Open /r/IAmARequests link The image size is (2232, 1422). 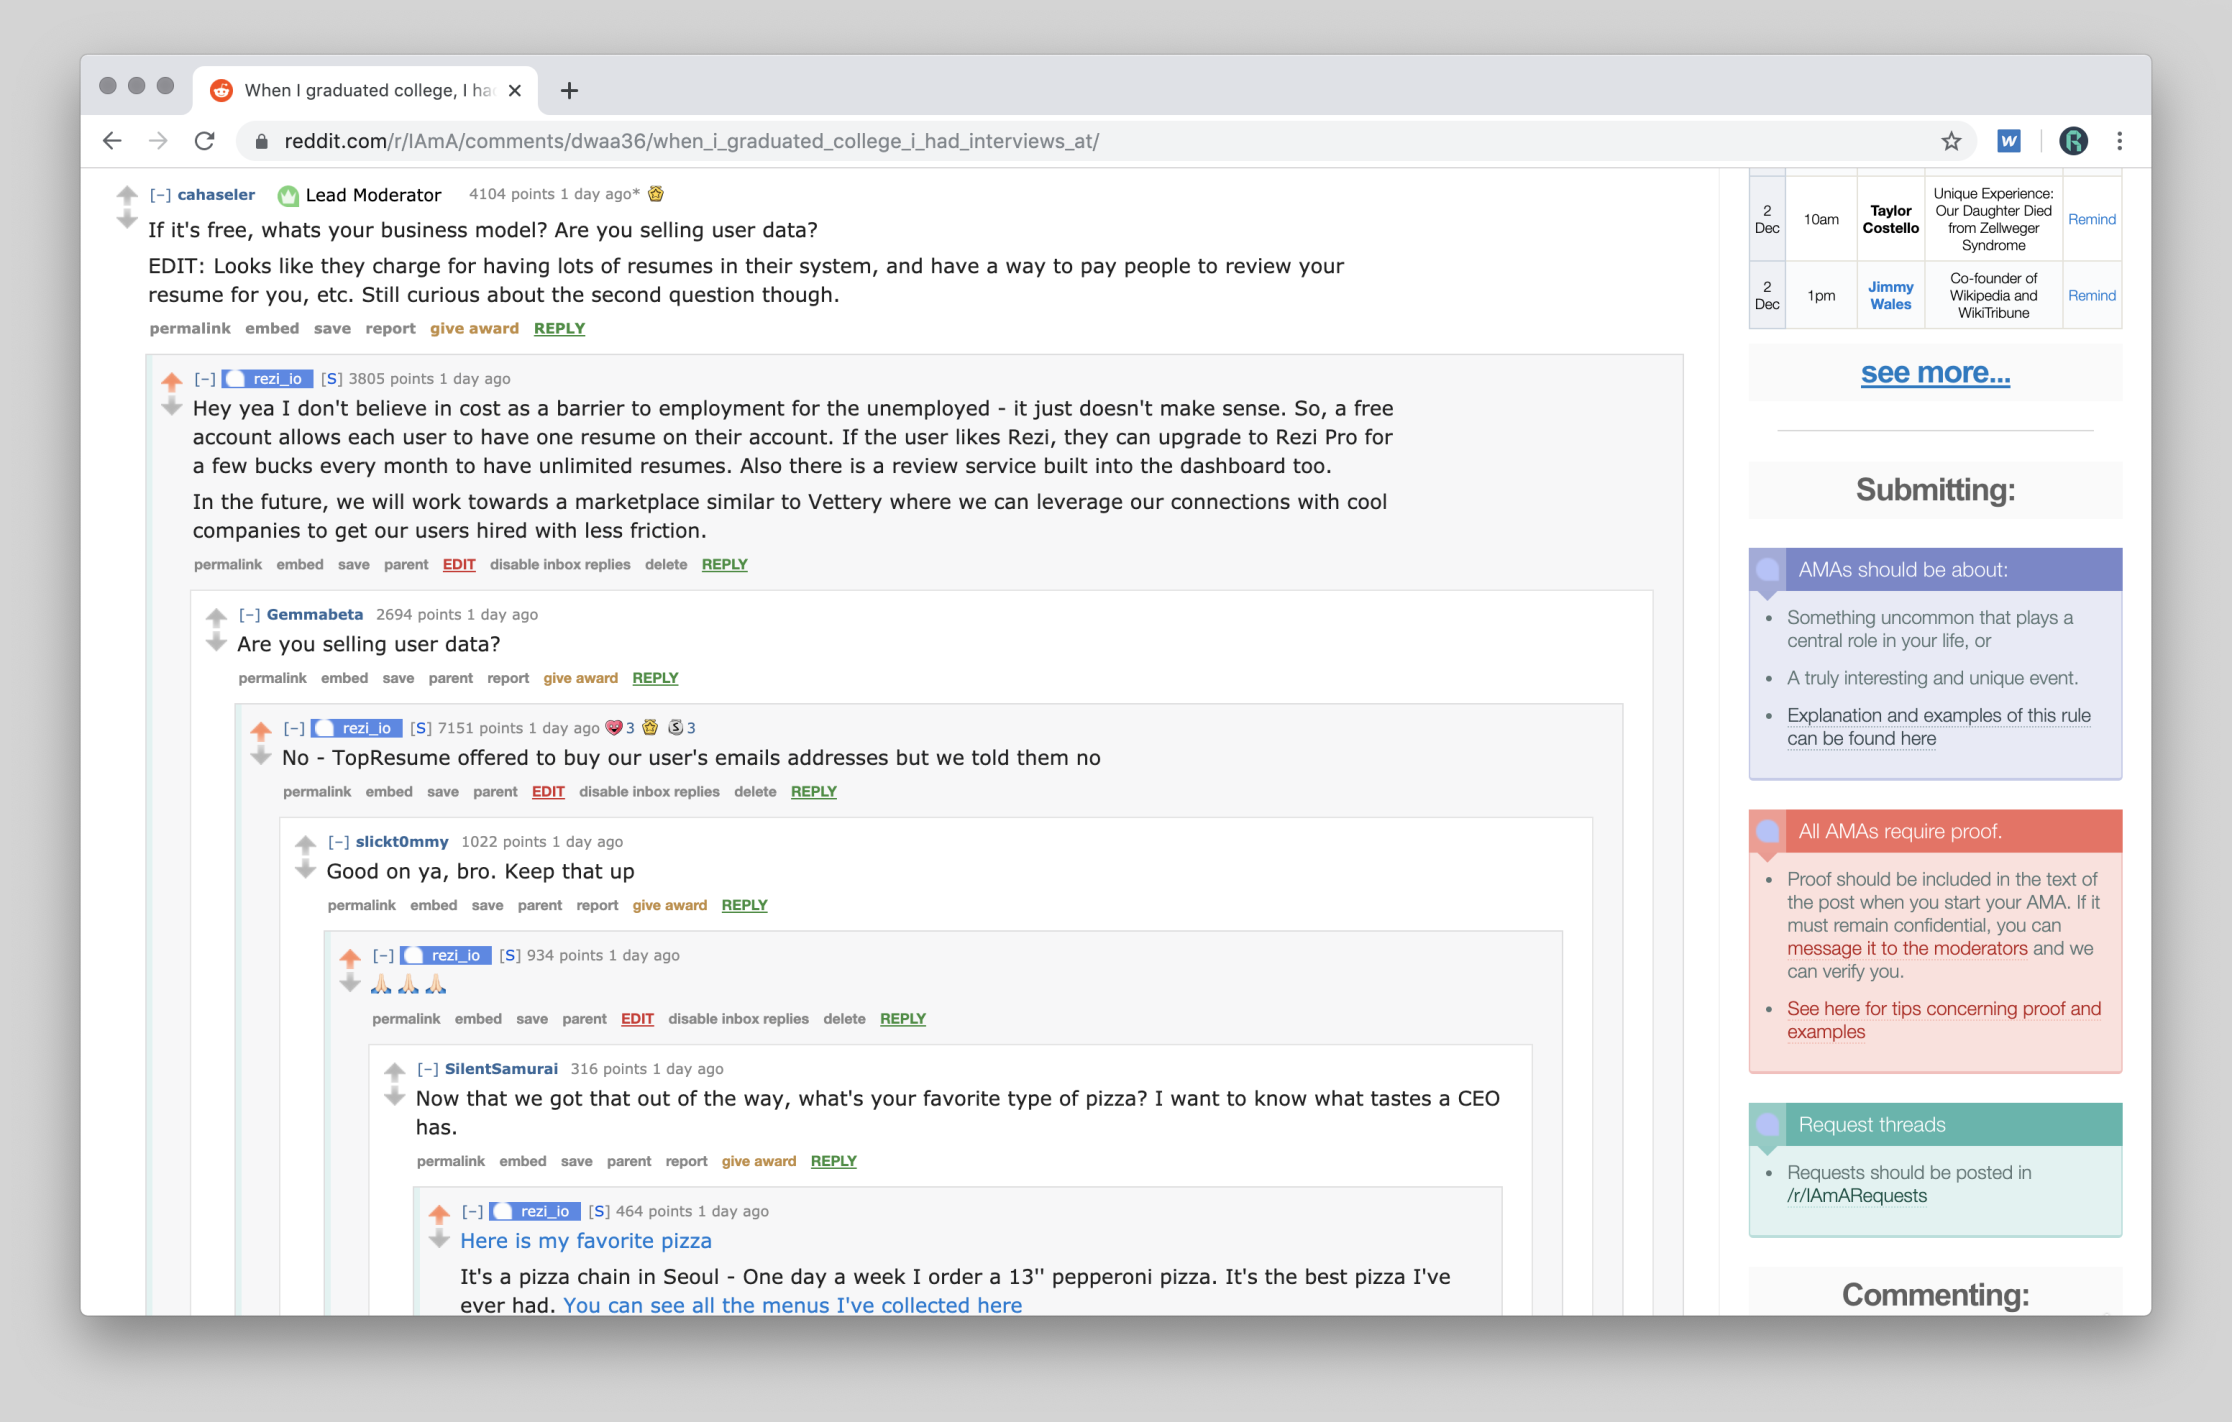click(1856, 1195)
